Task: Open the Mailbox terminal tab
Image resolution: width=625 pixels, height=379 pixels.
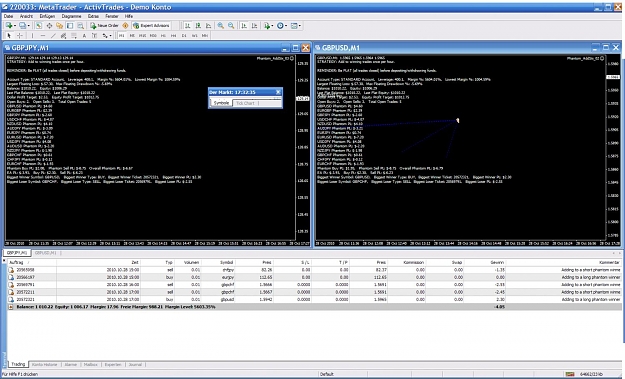Action: point(91,364)
